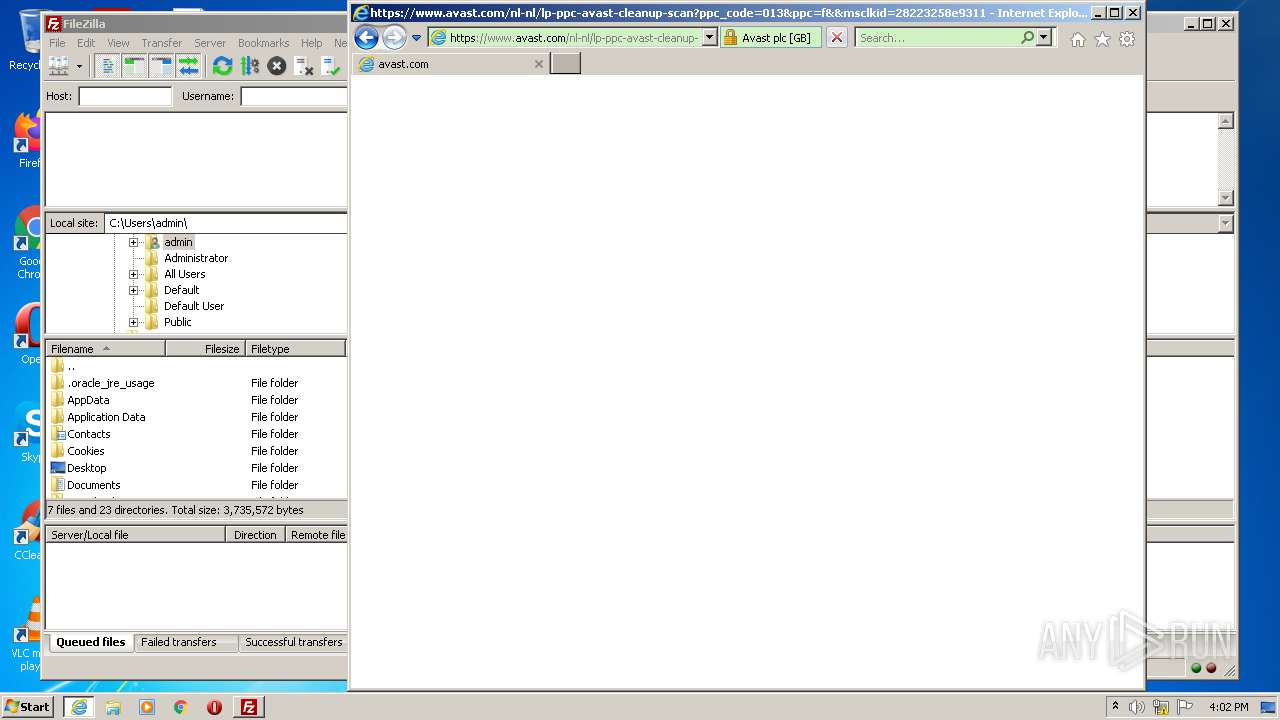Switch to Queued files tab
The height and width of the screenshot is (720, 1280).
click(90, 642)
